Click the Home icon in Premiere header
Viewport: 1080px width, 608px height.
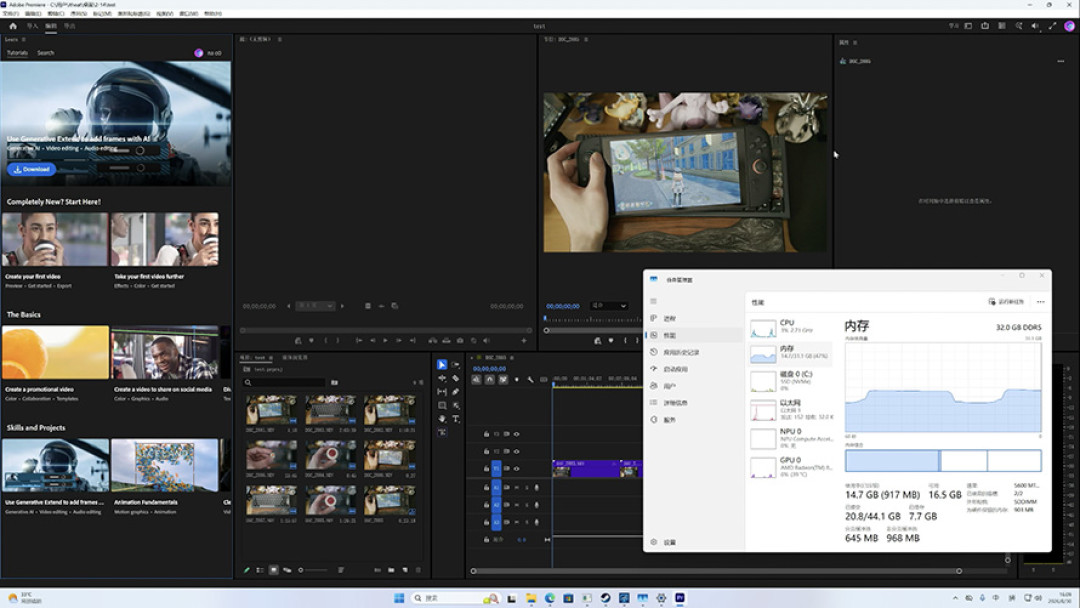(12, 25)
